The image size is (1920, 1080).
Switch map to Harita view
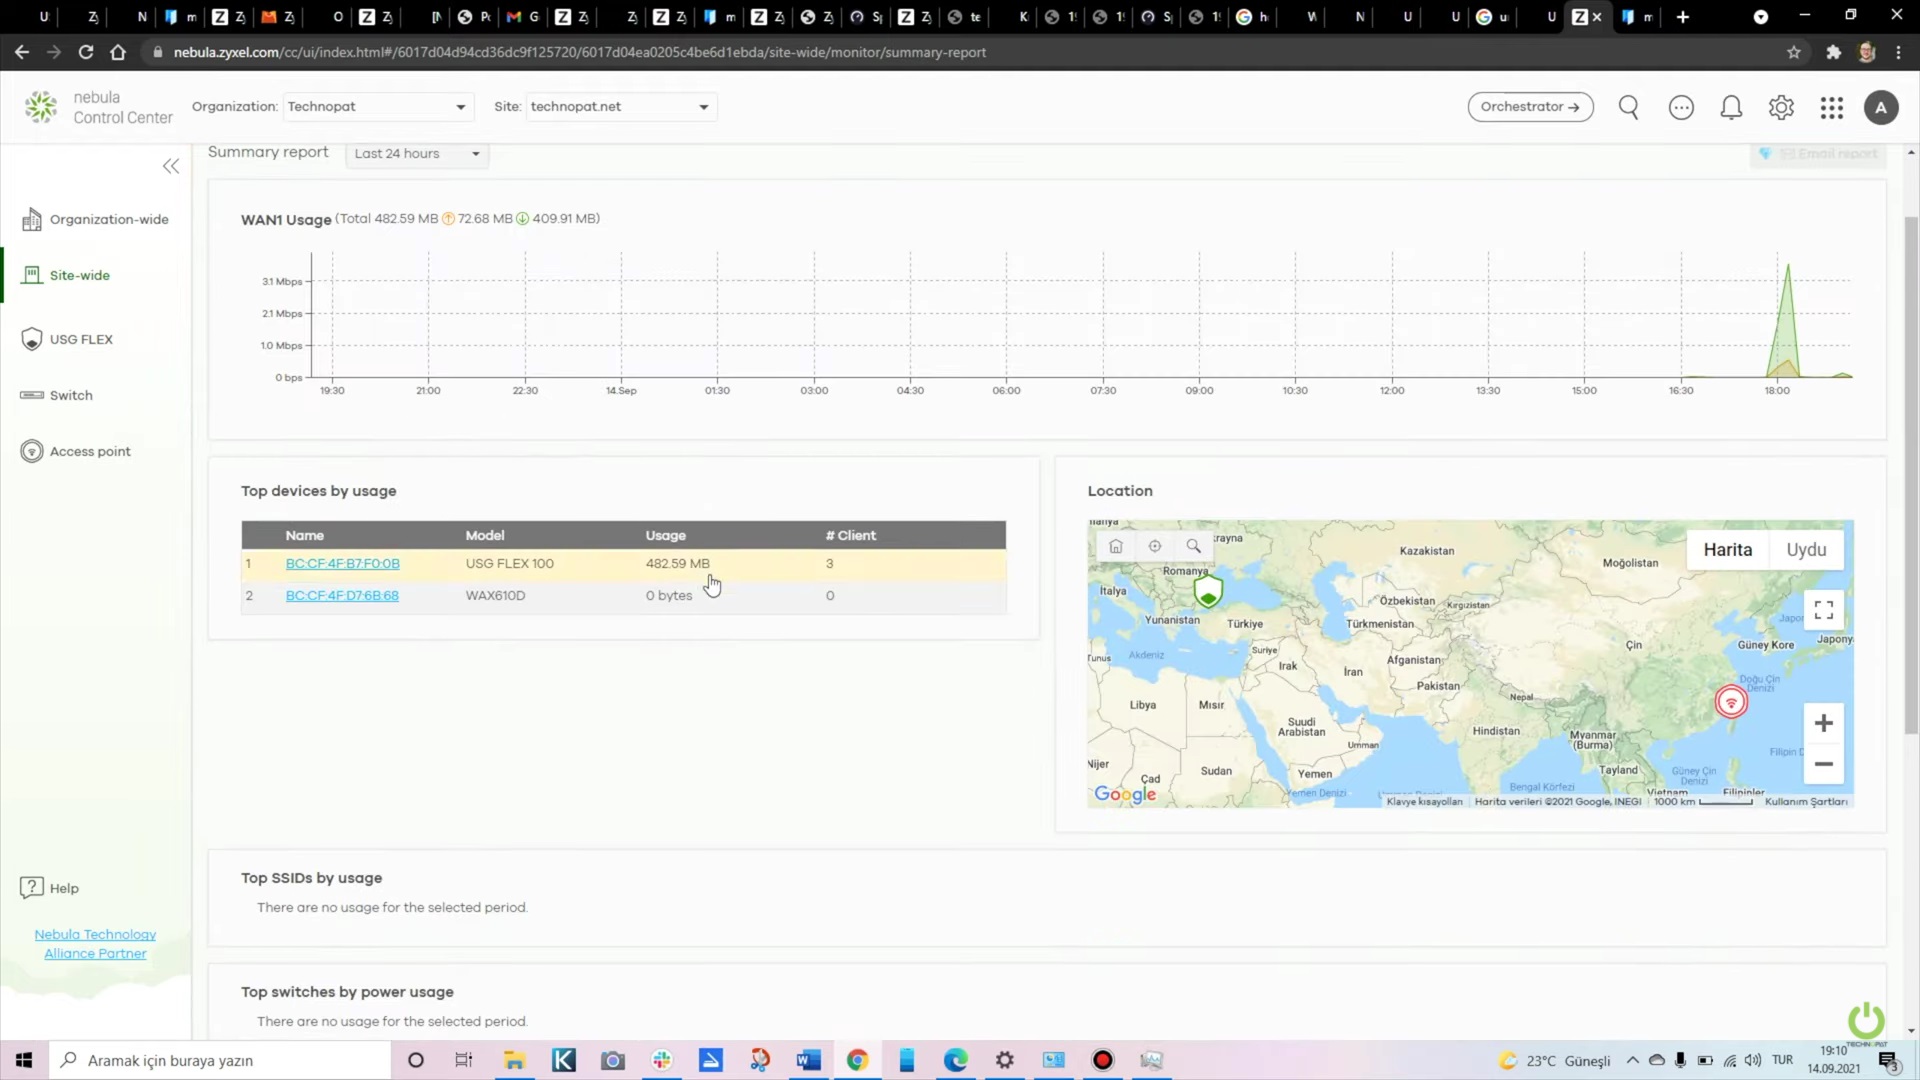click(1727, 550)
